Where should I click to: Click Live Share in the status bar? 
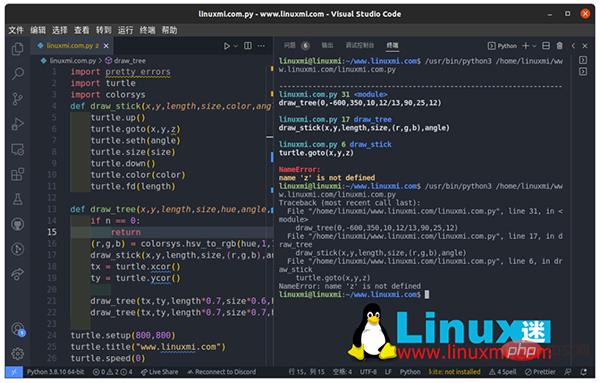coord(160,372)
